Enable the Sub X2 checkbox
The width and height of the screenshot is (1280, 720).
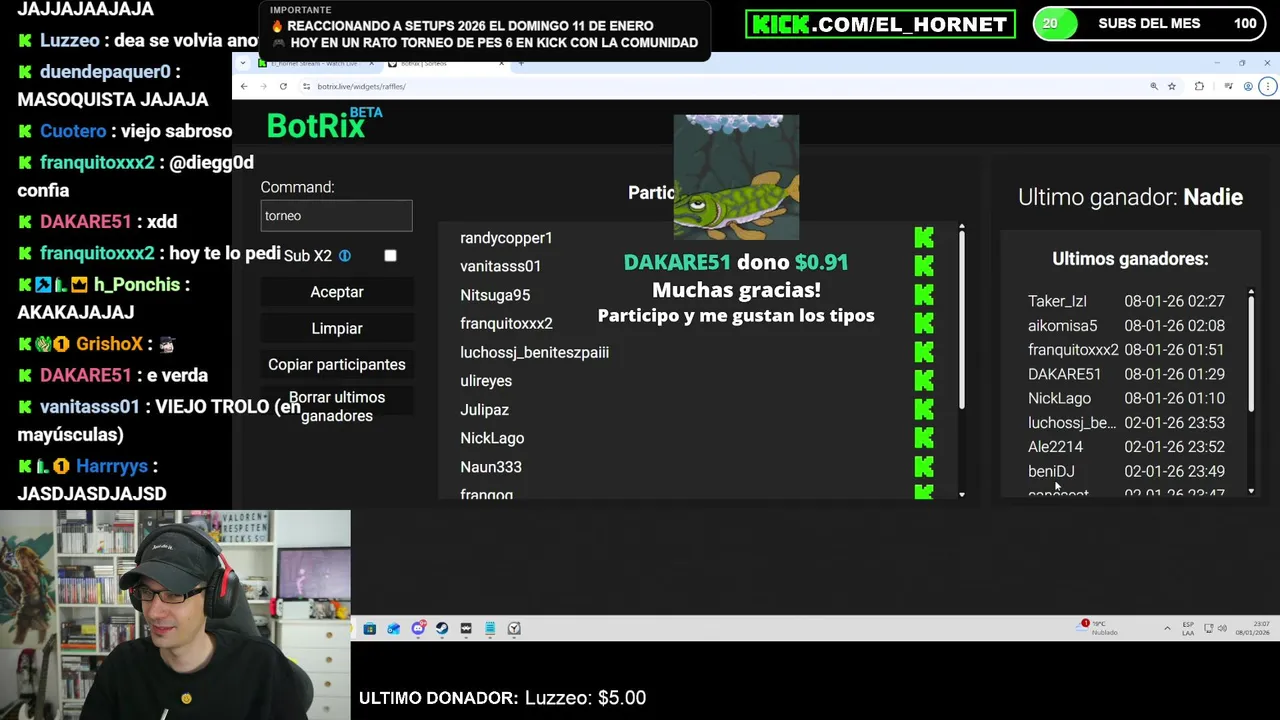tap(390, 255)
